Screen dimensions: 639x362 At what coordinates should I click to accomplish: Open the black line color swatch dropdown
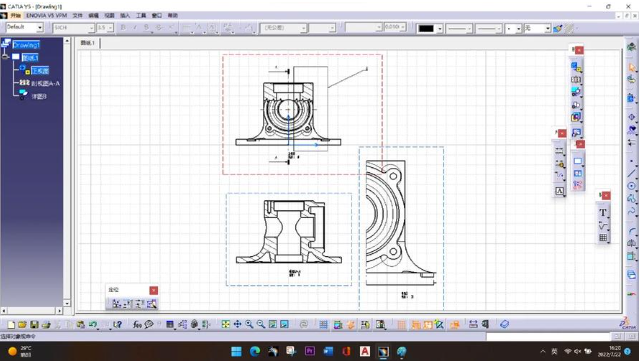(440, 28)
